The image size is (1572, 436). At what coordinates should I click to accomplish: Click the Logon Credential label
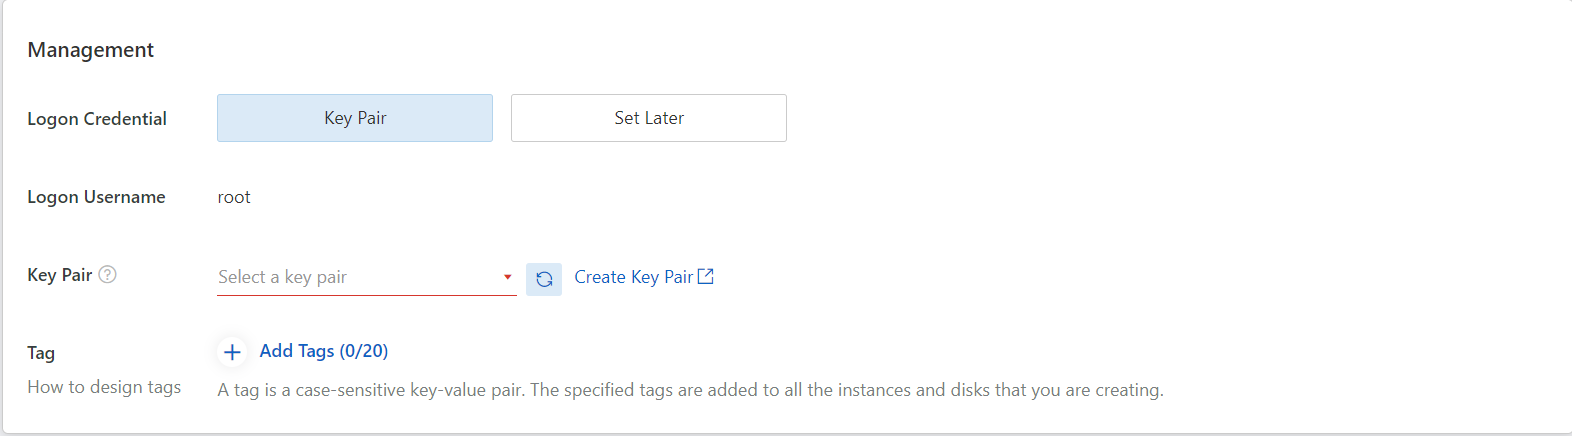(97, 119)
